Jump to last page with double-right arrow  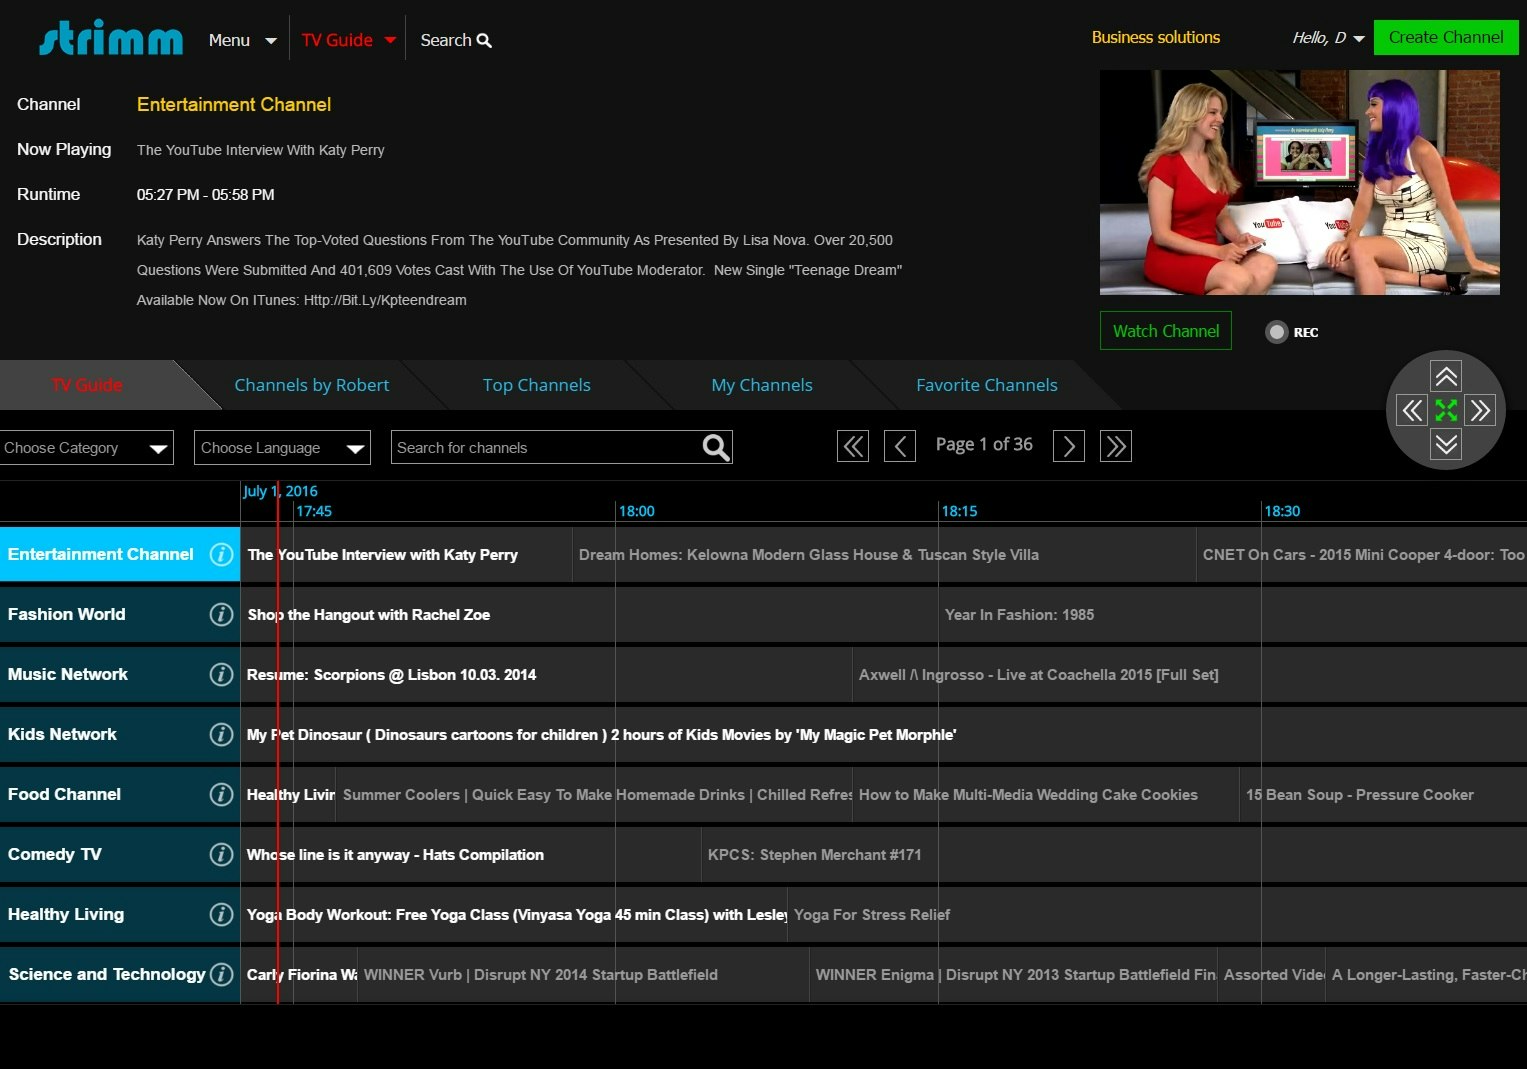point(1115,446)
